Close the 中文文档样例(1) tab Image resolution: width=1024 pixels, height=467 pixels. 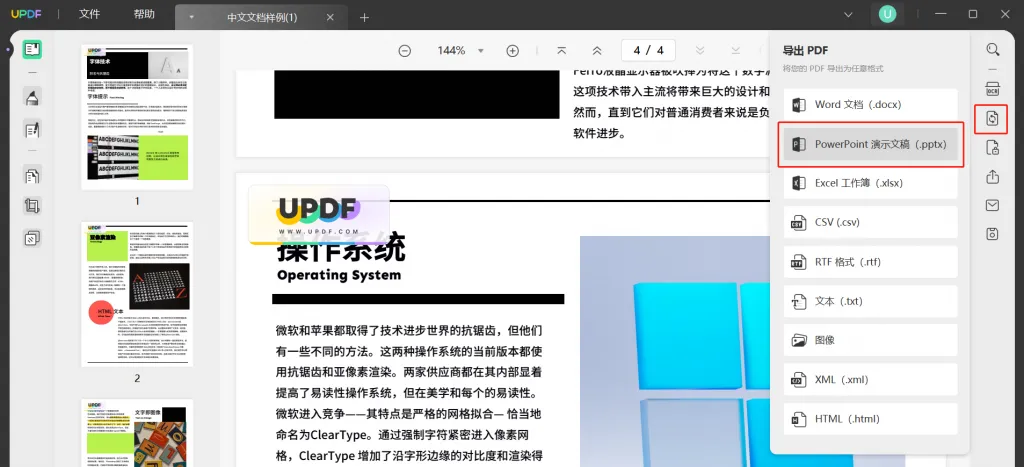330,18
